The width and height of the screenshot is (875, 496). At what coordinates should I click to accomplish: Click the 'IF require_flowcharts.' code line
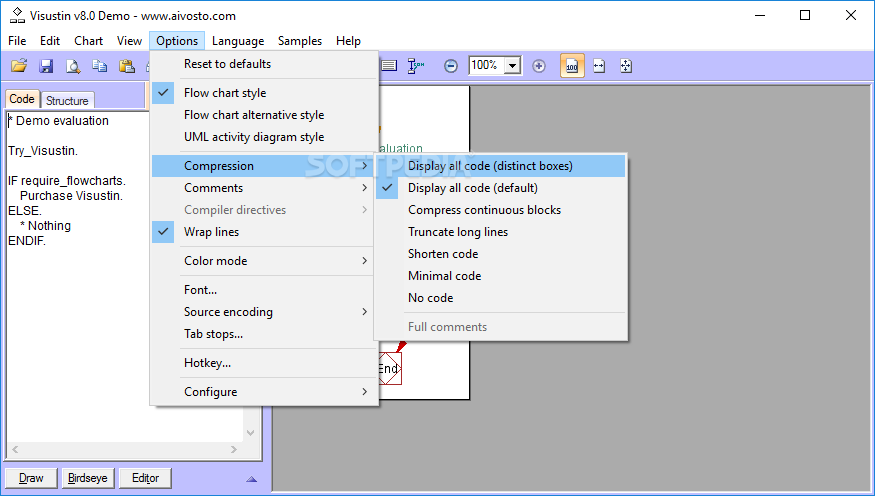(67, 181)
